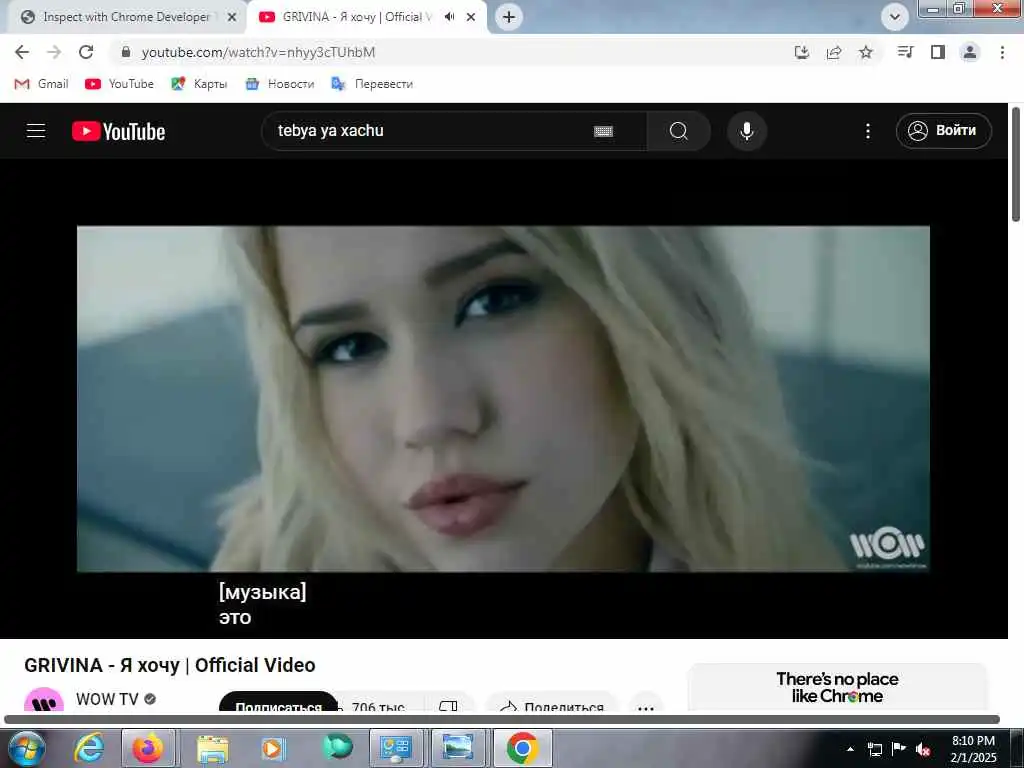View site info via the lock icon

tap(127, 52)
